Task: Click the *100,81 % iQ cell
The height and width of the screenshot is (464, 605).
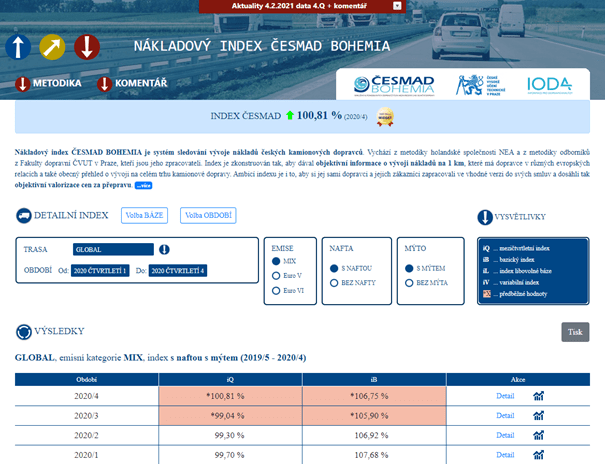Action: [230, 396]
